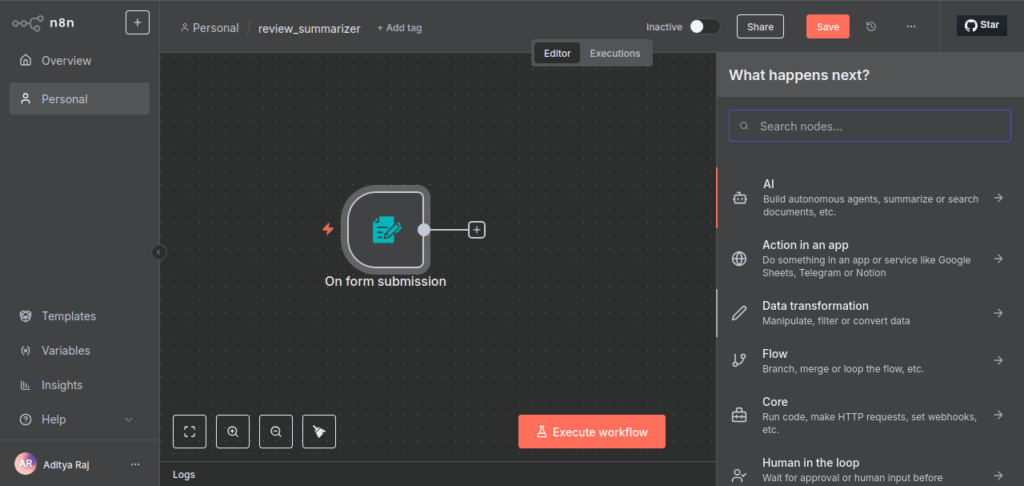
Task: Click the Save button
Action: point(827,27)
